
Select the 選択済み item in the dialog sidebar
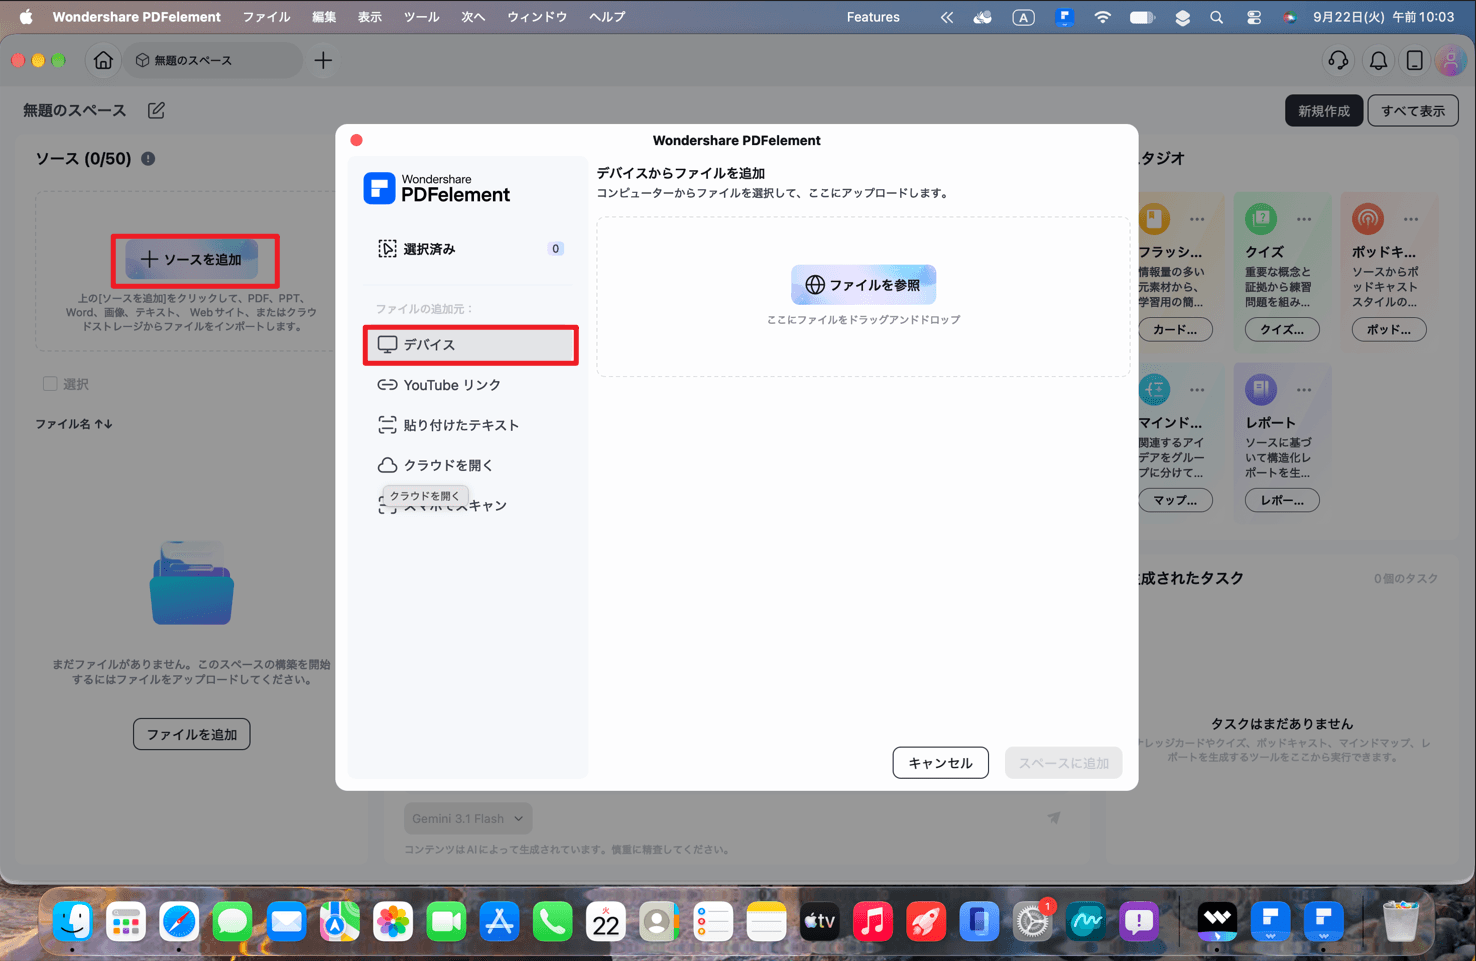[470, 249]
